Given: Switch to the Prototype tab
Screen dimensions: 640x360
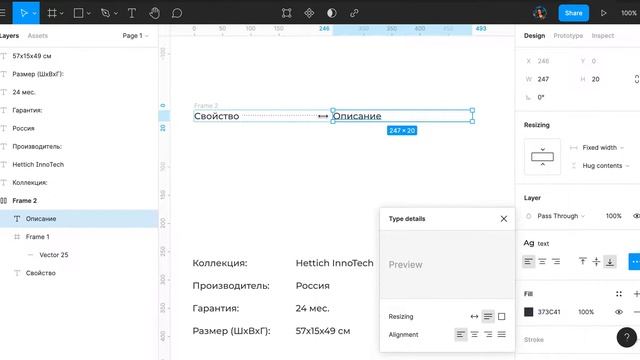Looking at the screenshot, I should coord(568,36).
